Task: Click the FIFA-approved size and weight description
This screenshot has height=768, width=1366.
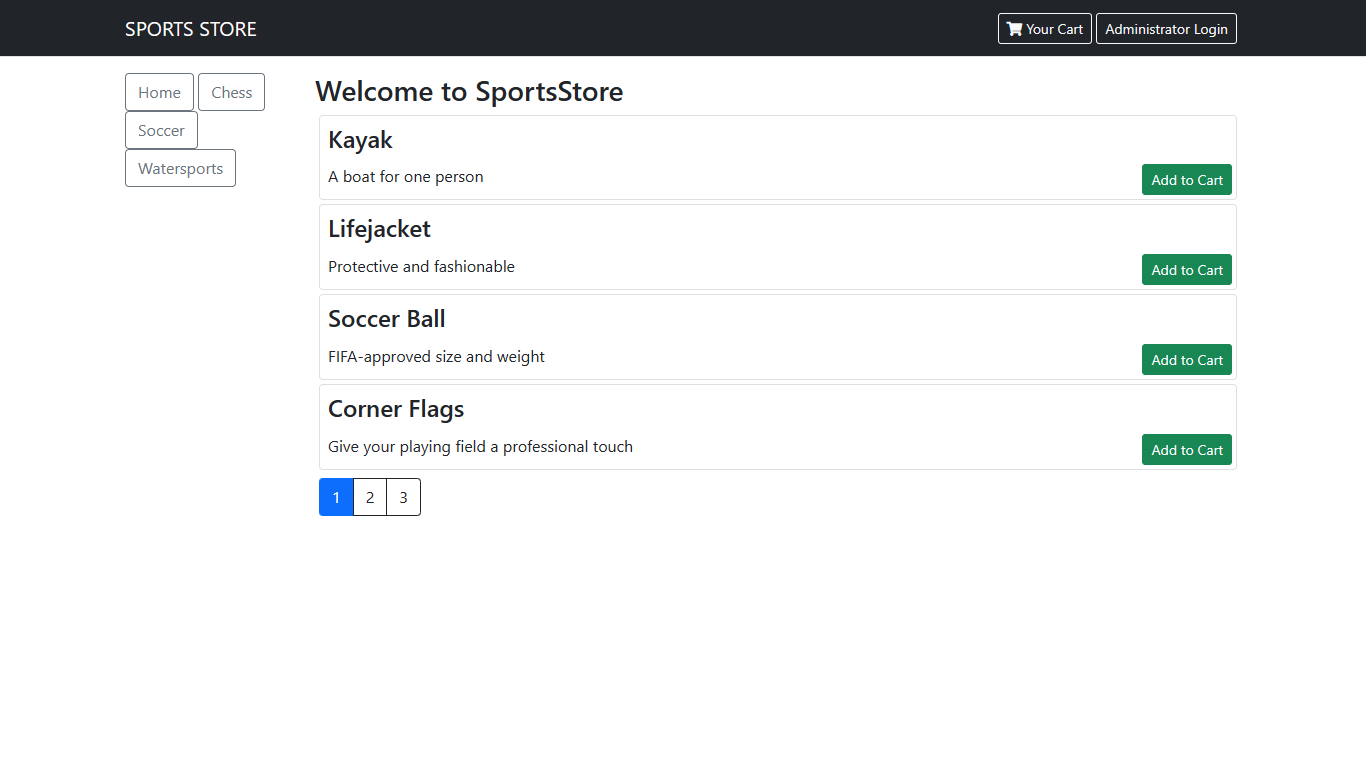Action: (436, 357)
